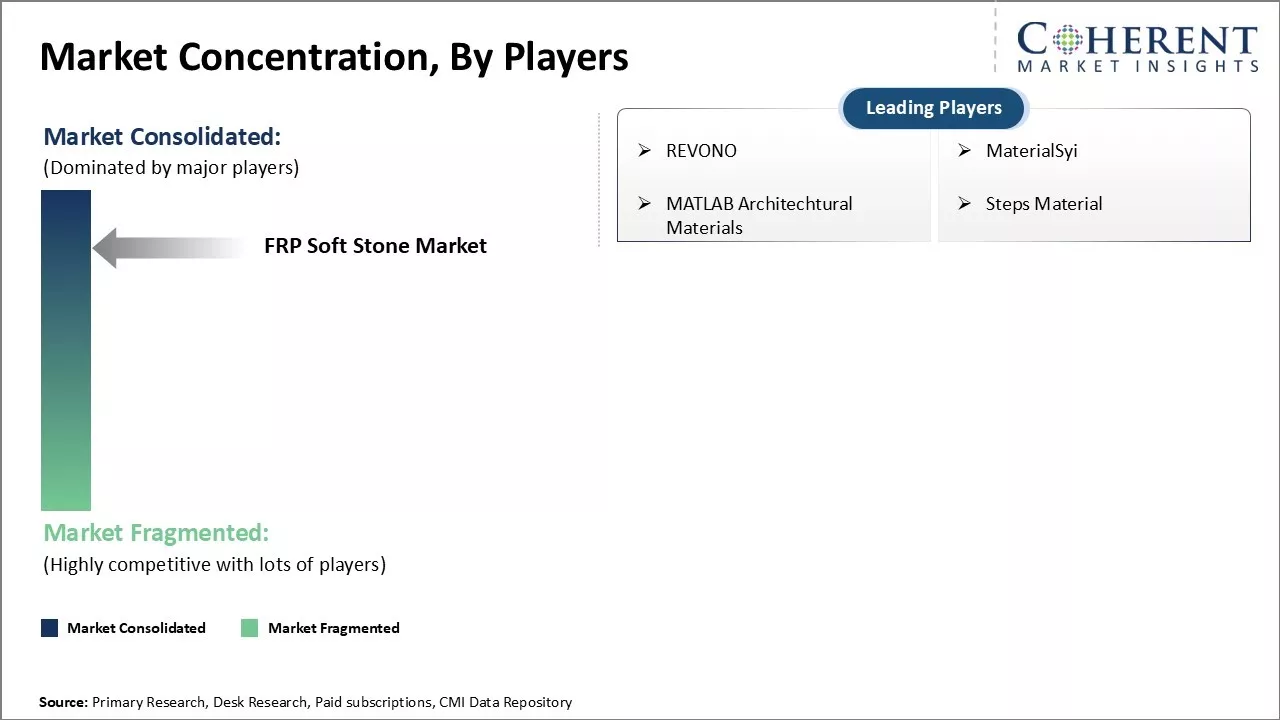This screenshot has height=720, width=1280.
Task: Select the MaterialSyi player entry
Action: pyautogui.click(x=1031, y=151)
